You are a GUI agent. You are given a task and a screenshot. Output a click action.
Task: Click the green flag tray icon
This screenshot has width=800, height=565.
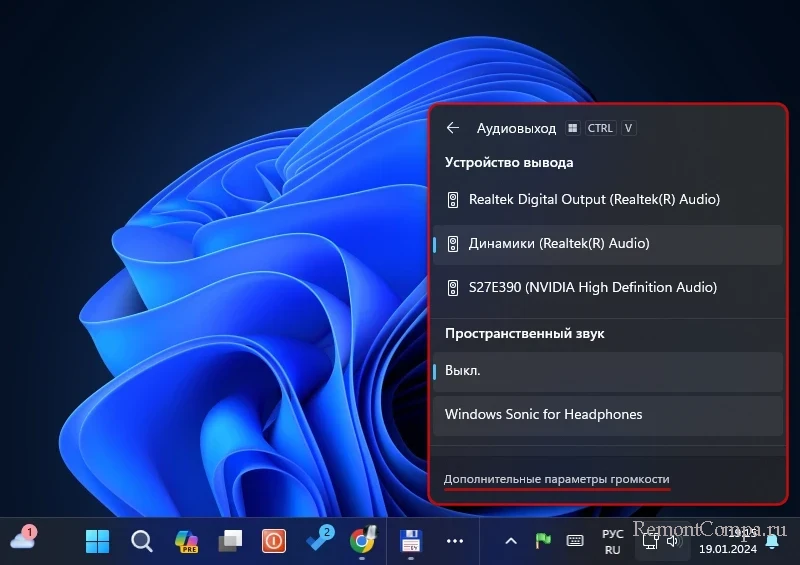[543, 540]
